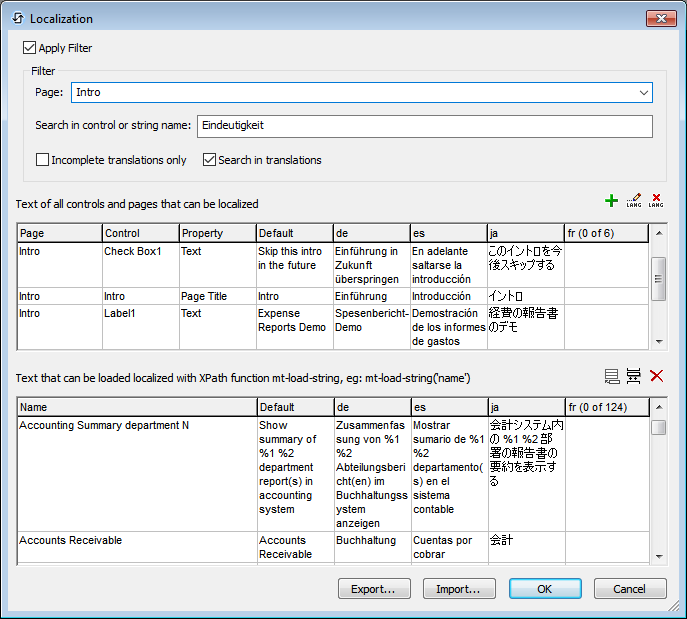
Task: Uncheck the Apply Filter checkbox
Action: pos(30,47)
